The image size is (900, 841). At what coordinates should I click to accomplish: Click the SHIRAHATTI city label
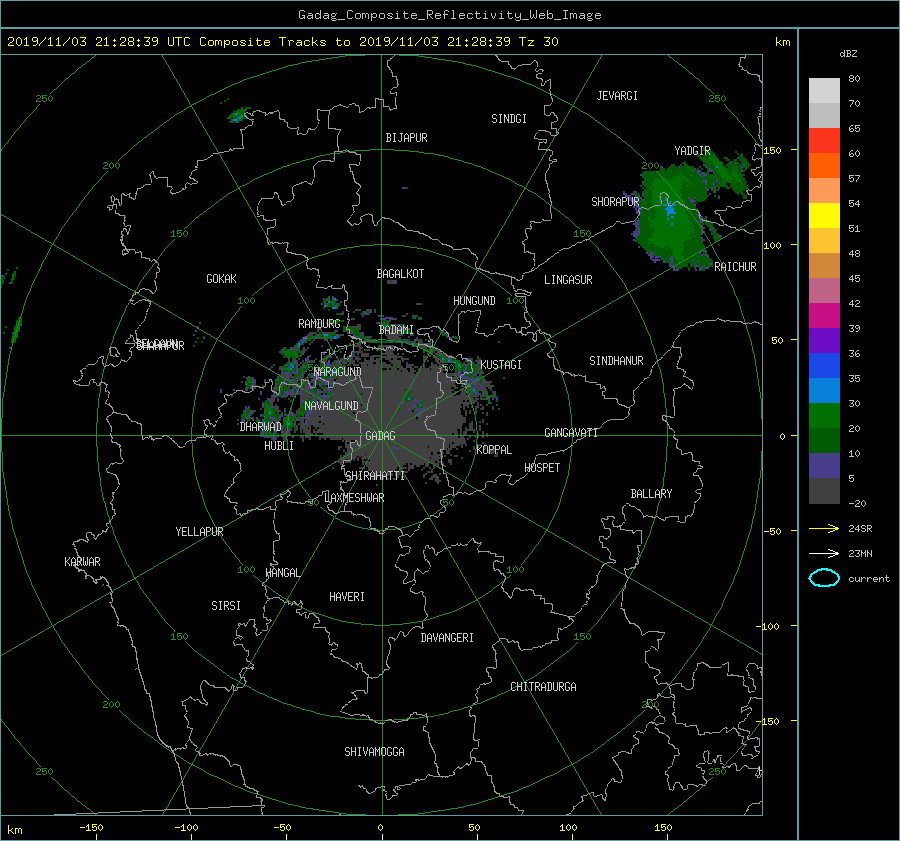coord(375,476)
